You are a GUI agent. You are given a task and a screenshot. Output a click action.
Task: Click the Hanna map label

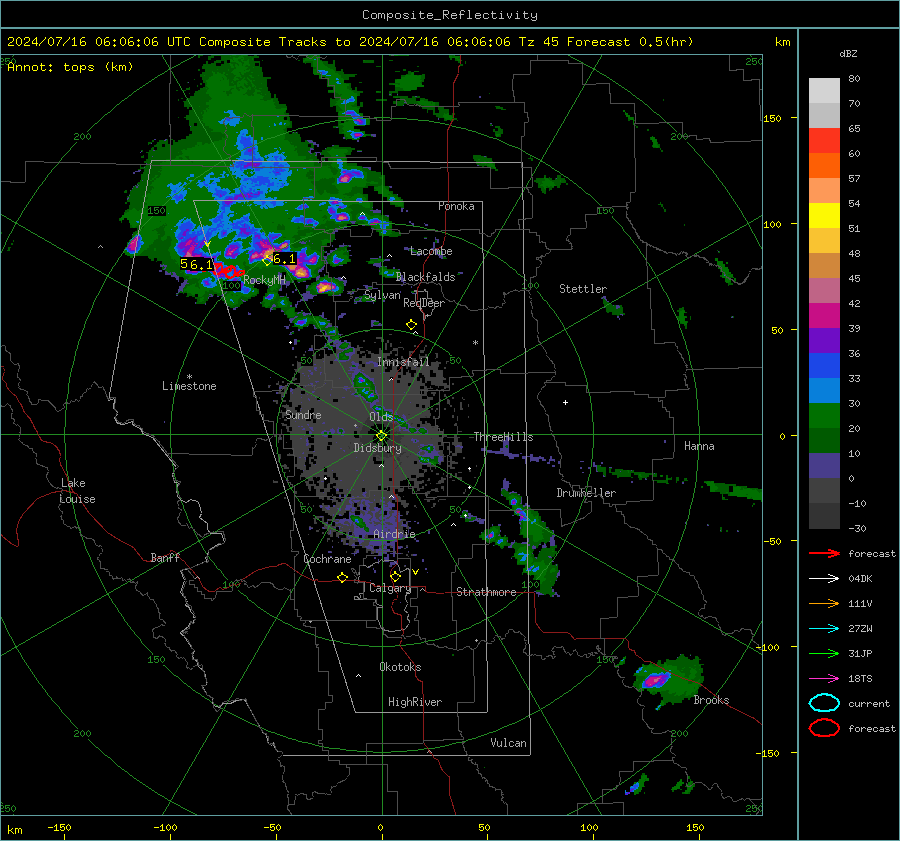tap(699, 446)
